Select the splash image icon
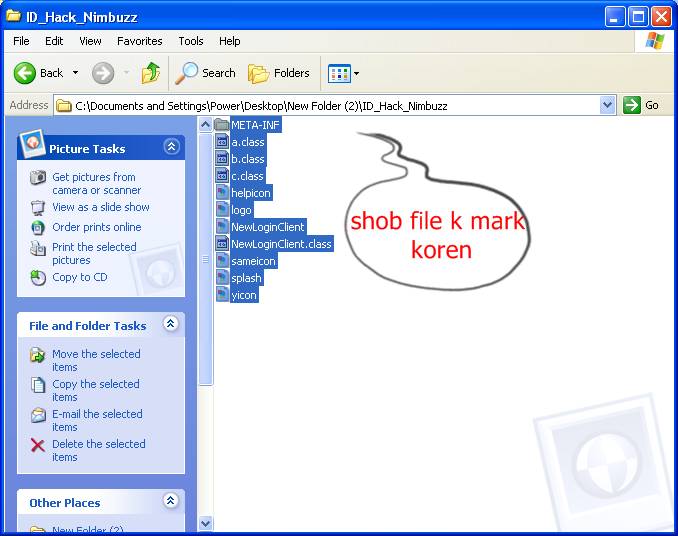 (x=222, y=278)
